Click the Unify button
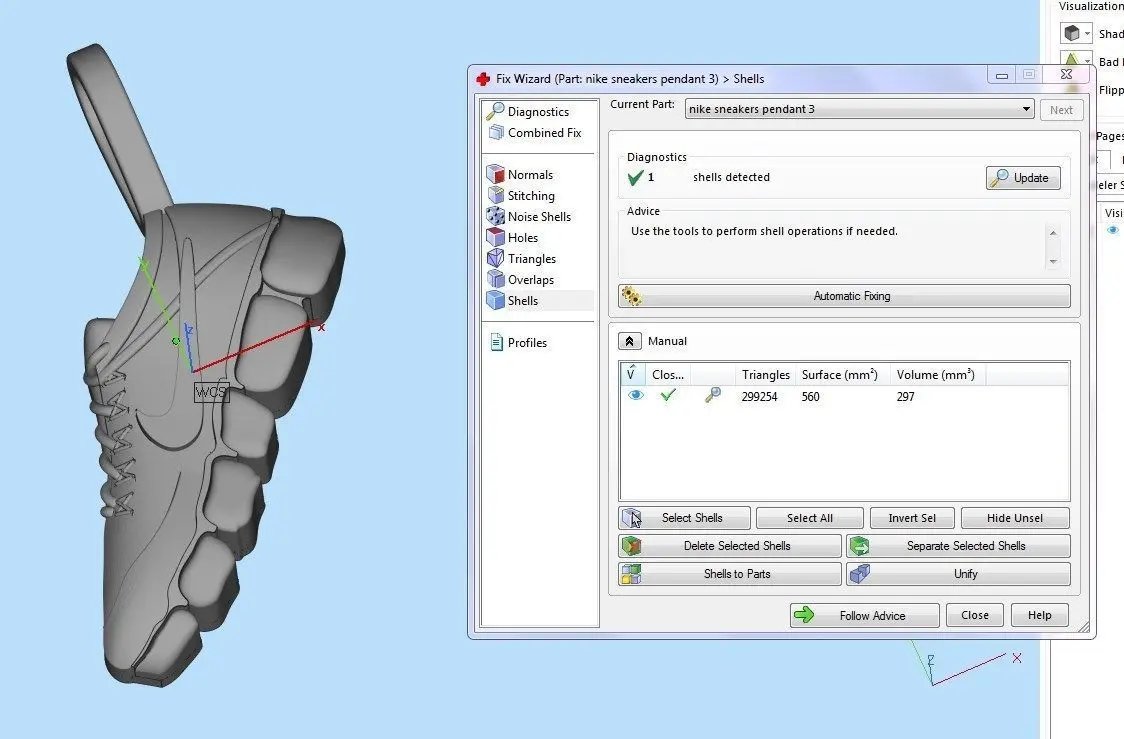Image resolution: width=1124 pixels, height=739 pixels. tap(958, 573)
